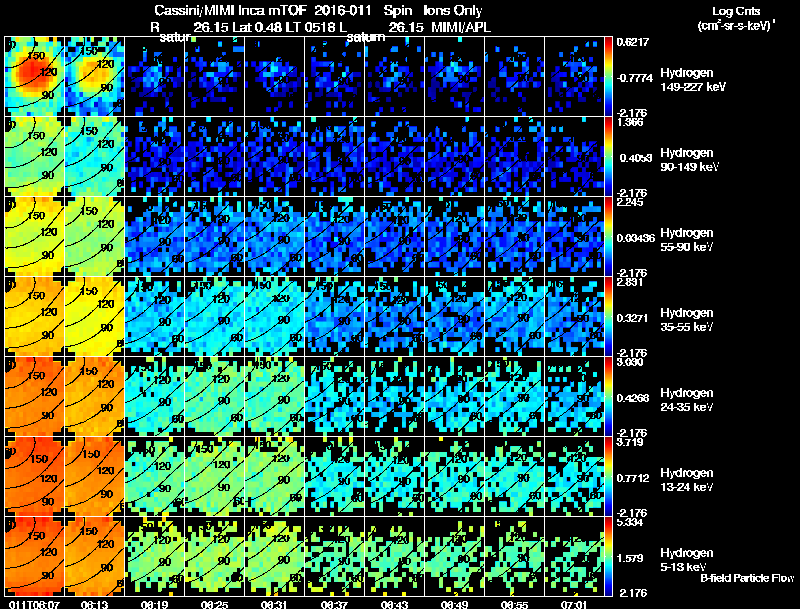Viewport: 800px width, 609px height.
Task: Click the '06:49' time label
Action: (x=455, y=605)
